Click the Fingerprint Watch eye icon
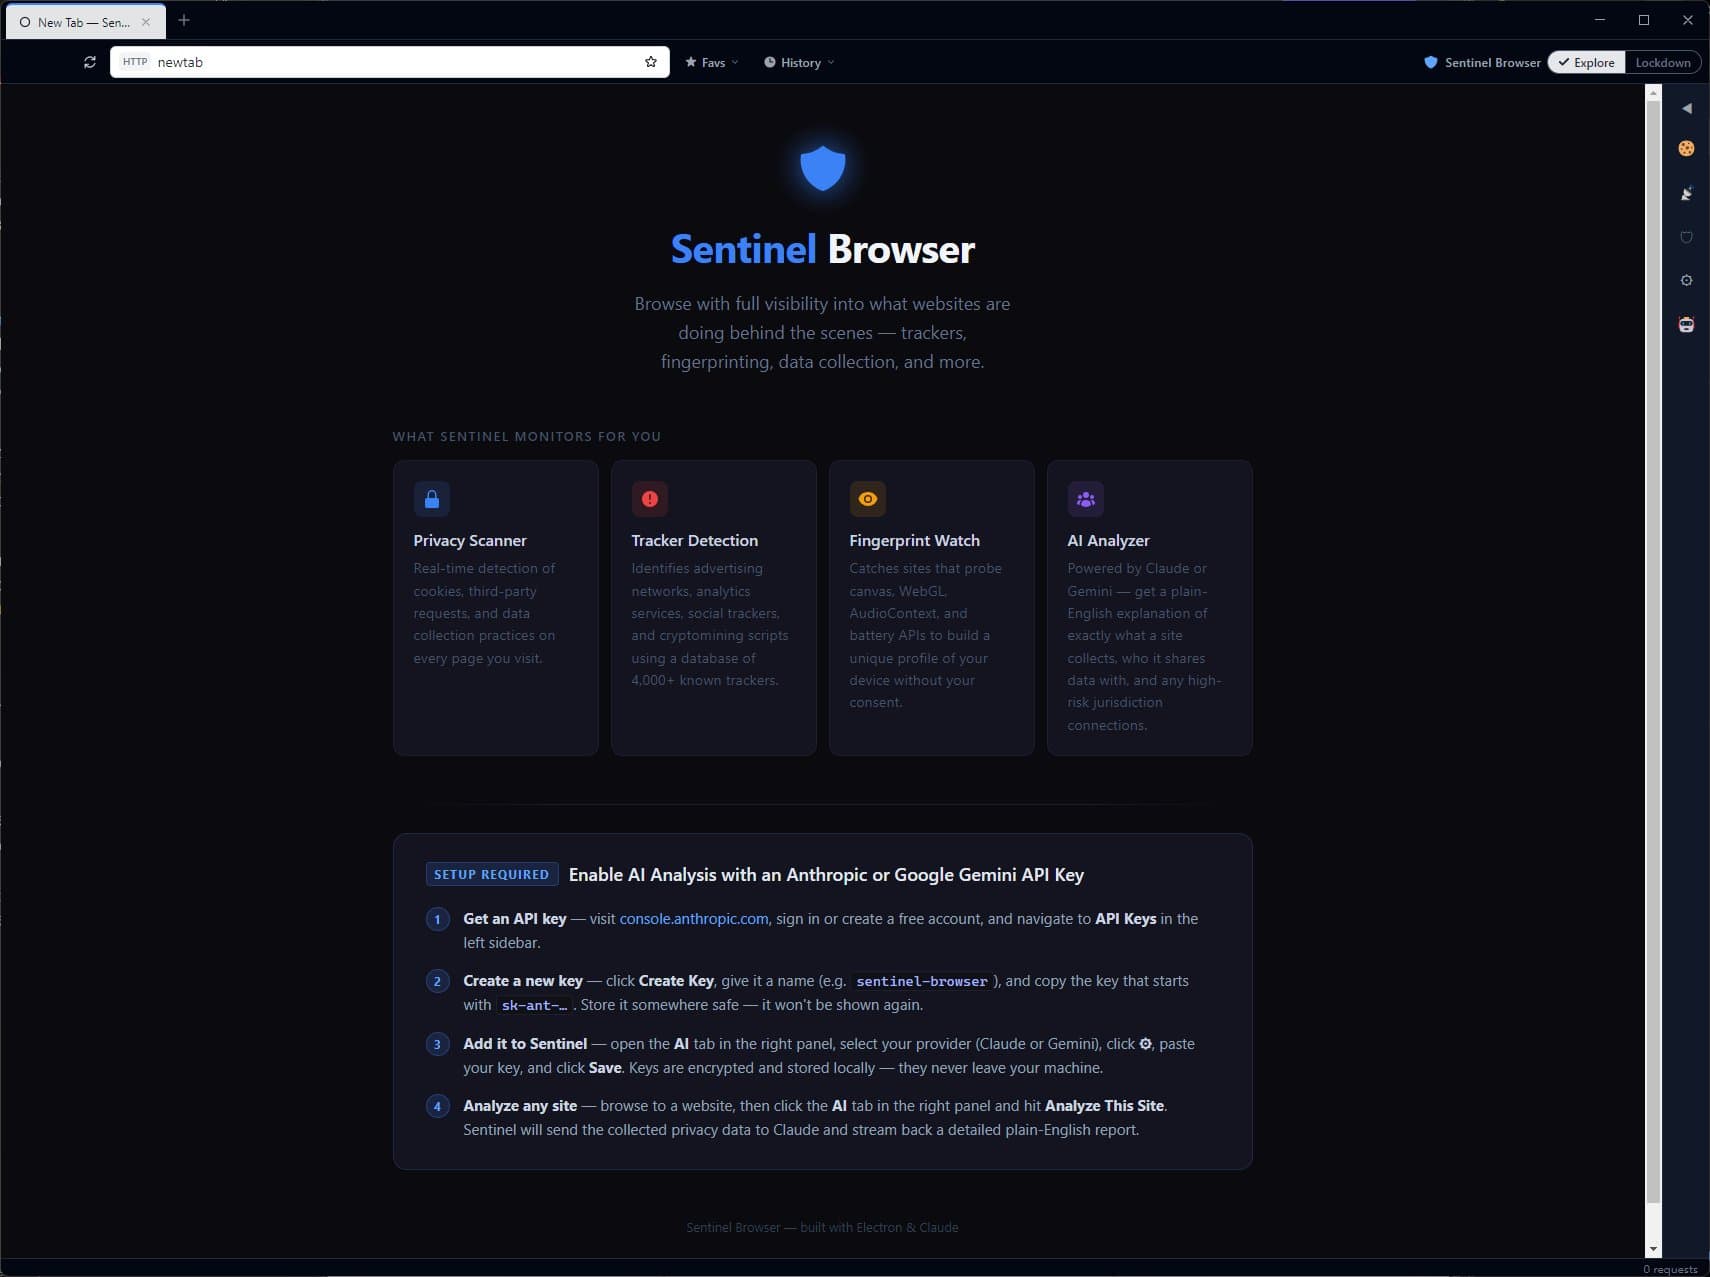This screenshot has width=1710, height=1277. click(x=868, y=499)
